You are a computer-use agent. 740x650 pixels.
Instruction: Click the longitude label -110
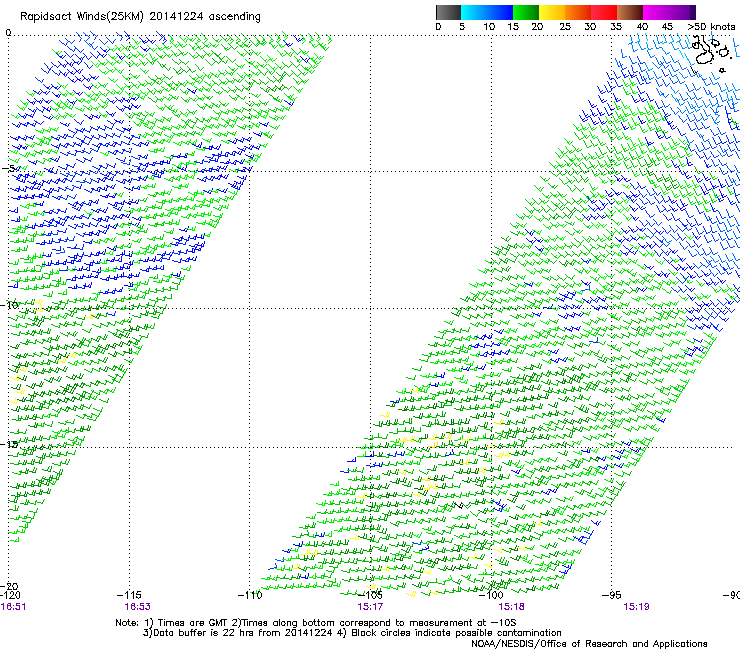[x=250, y=595]
